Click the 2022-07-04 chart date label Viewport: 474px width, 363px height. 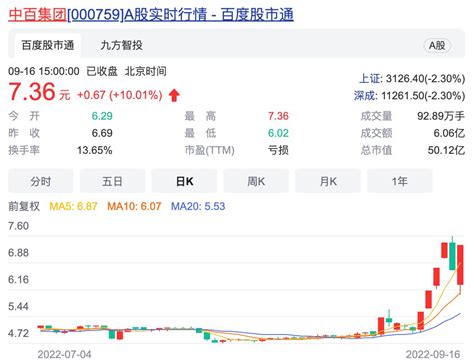click(64, 354)
